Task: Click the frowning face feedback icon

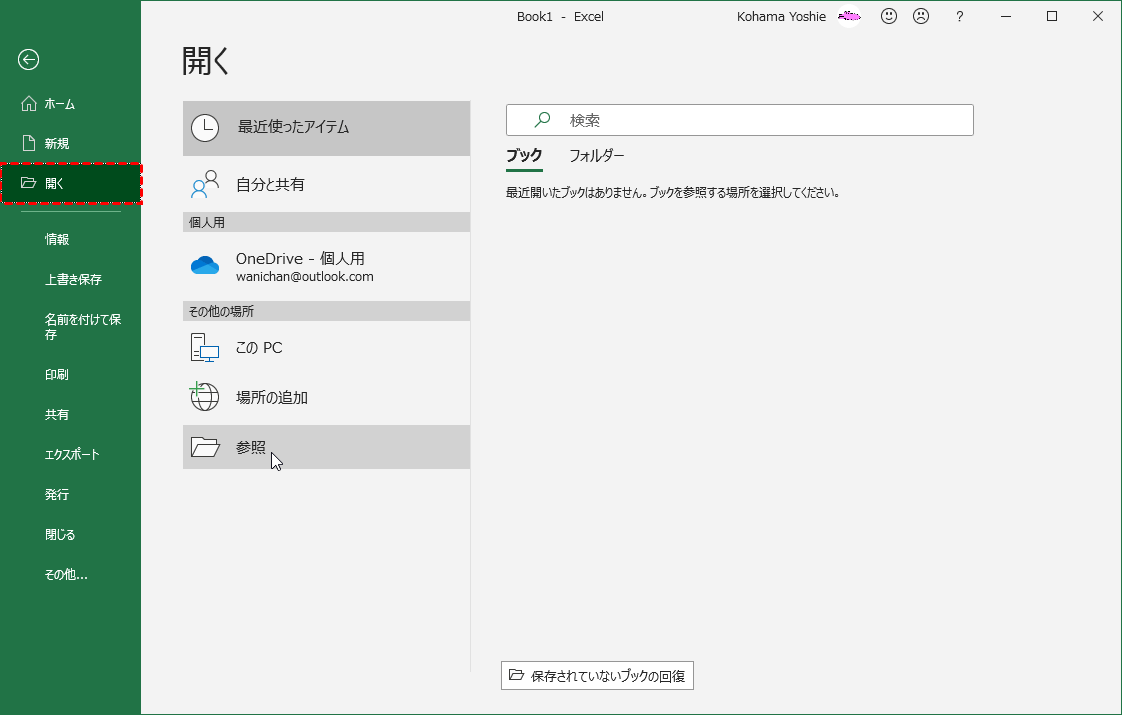Action: (921, 17)
